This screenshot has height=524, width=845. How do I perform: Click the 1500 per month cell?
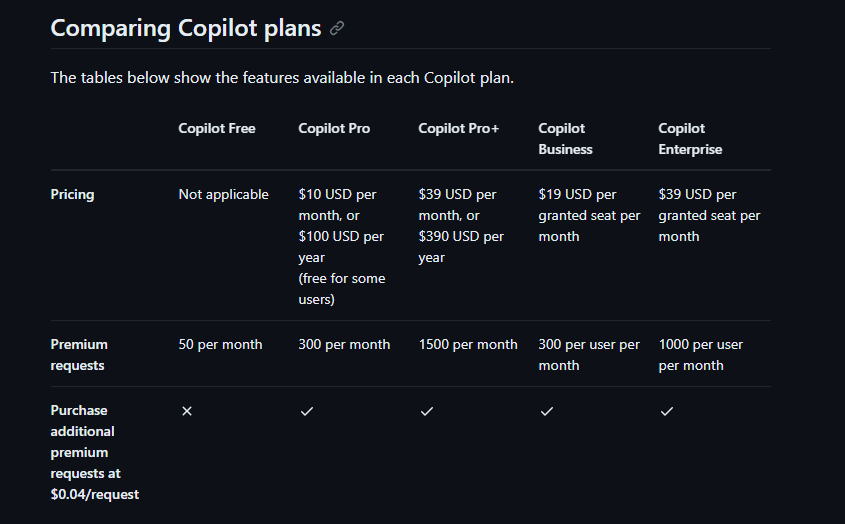pos(467,344)
